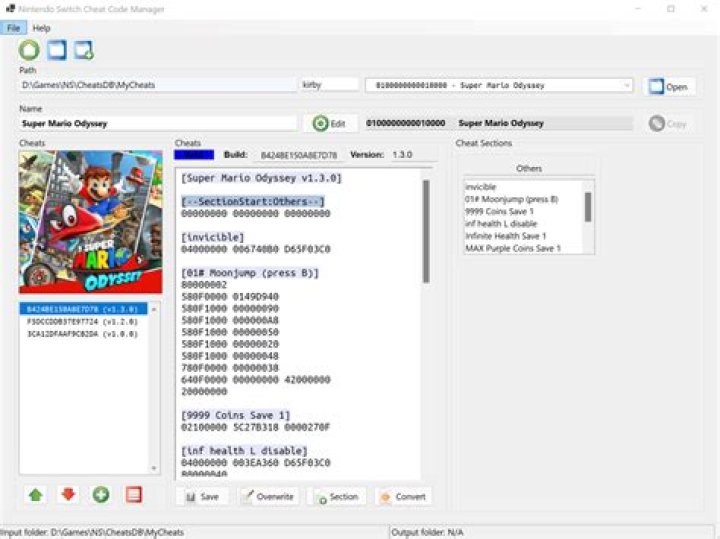Screen dimensions: 720x539
Task: Select 'Infinite Health Save 1' in Others list
Action: (x=506, y=236)
